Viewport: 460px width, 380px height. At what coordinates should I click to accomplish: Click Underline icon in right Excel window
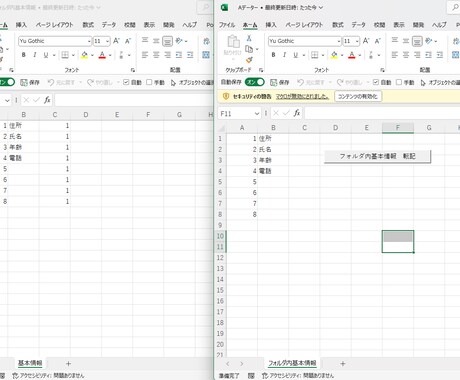[295, 55]
